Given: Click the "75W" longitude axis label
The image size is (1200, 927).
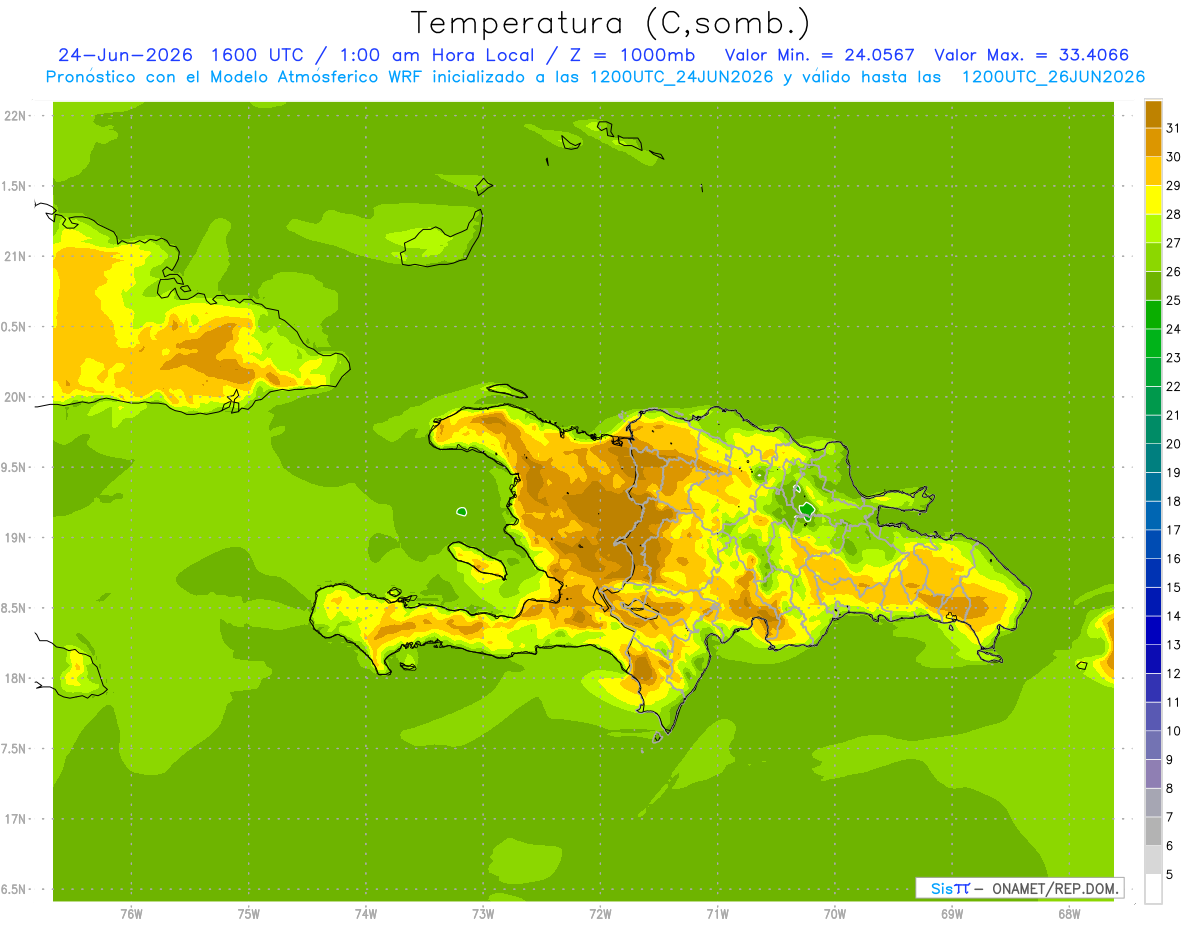Looking at the screenshot, I should click(249, 914).
